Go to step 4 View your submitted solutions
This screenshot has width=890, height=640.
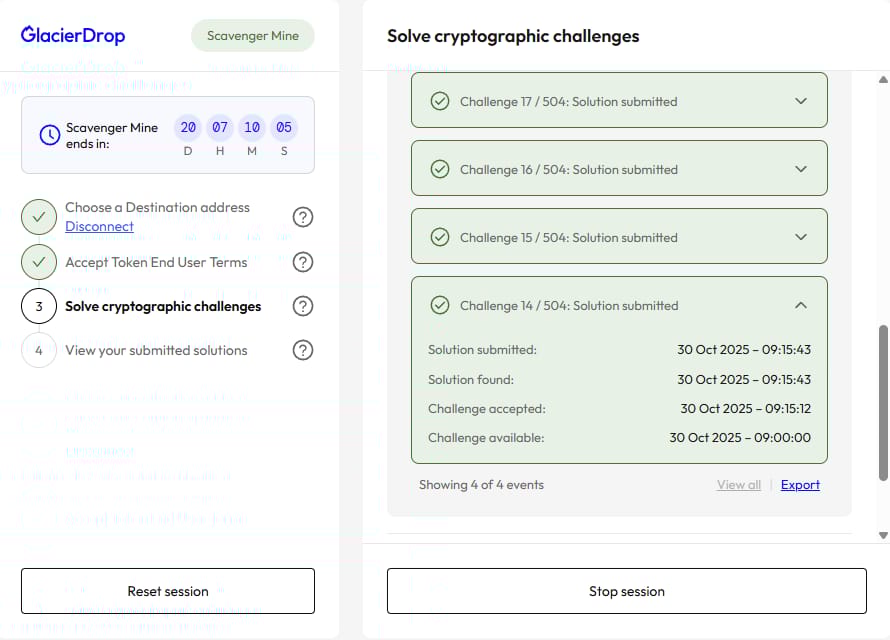[x=156, y=350]
